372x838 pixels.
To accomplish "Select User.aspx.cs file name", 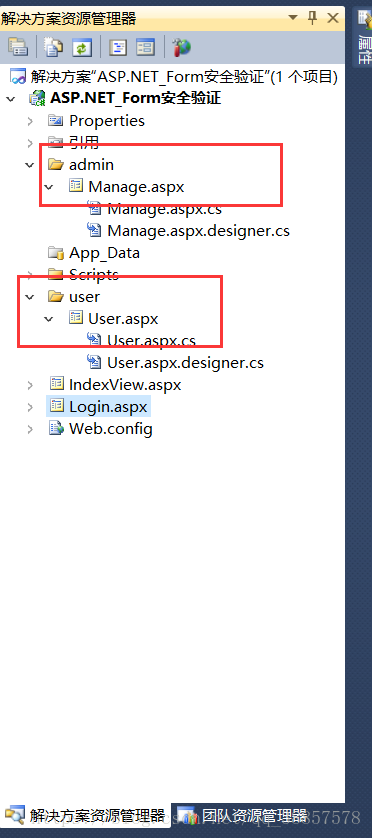I will (151, 340).
